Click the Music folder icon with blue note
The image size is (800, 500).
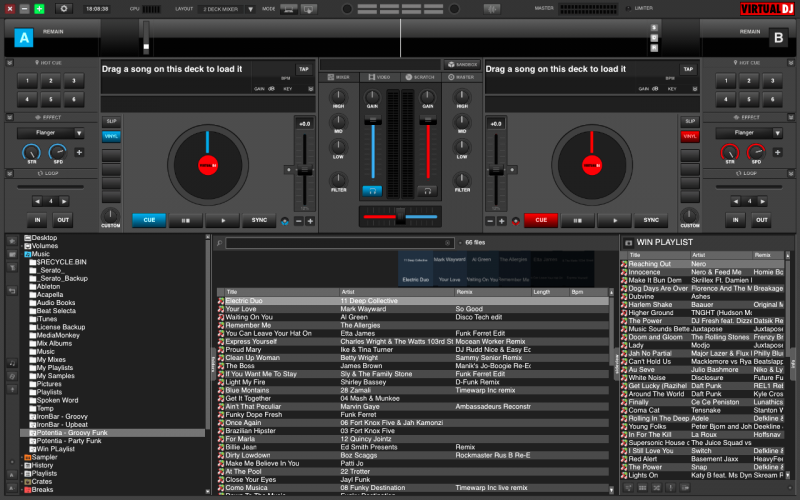[28, 254]
